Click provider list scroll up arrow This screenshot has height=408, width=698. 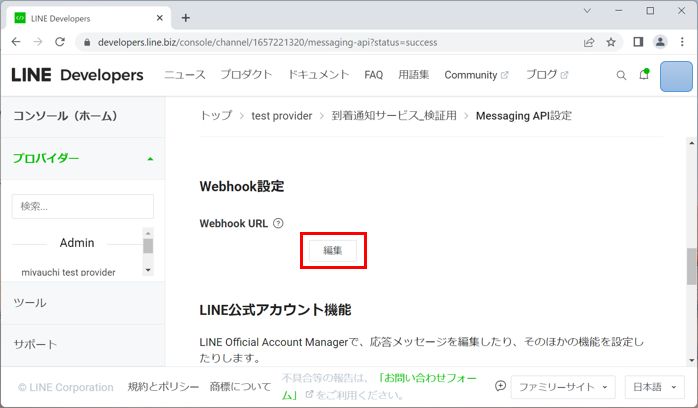(x=148, y=233)
